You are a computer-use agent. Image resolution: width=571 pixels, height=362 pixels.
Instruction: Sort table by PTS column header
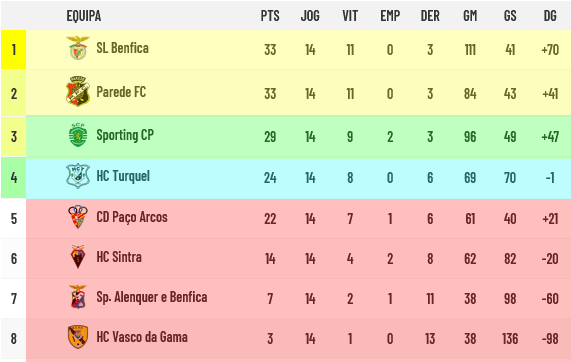point(270,16)
